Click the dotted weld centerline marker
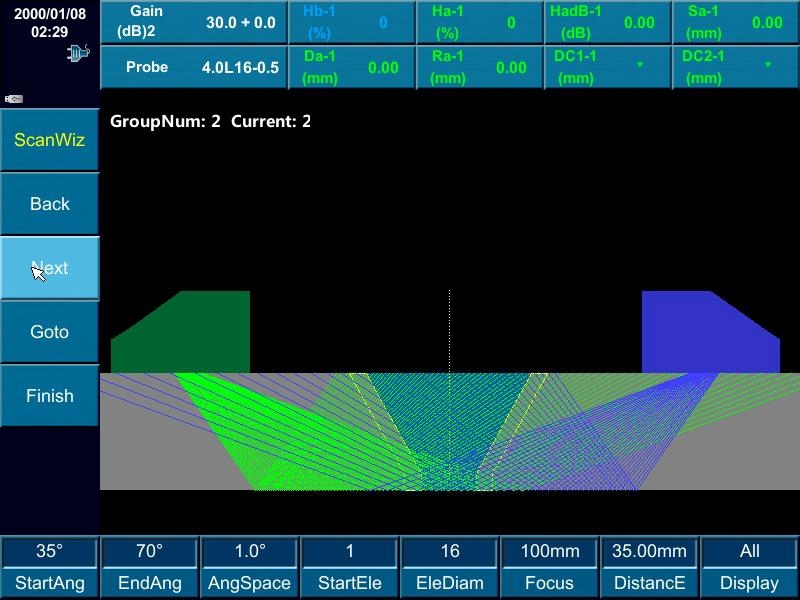 449,330
